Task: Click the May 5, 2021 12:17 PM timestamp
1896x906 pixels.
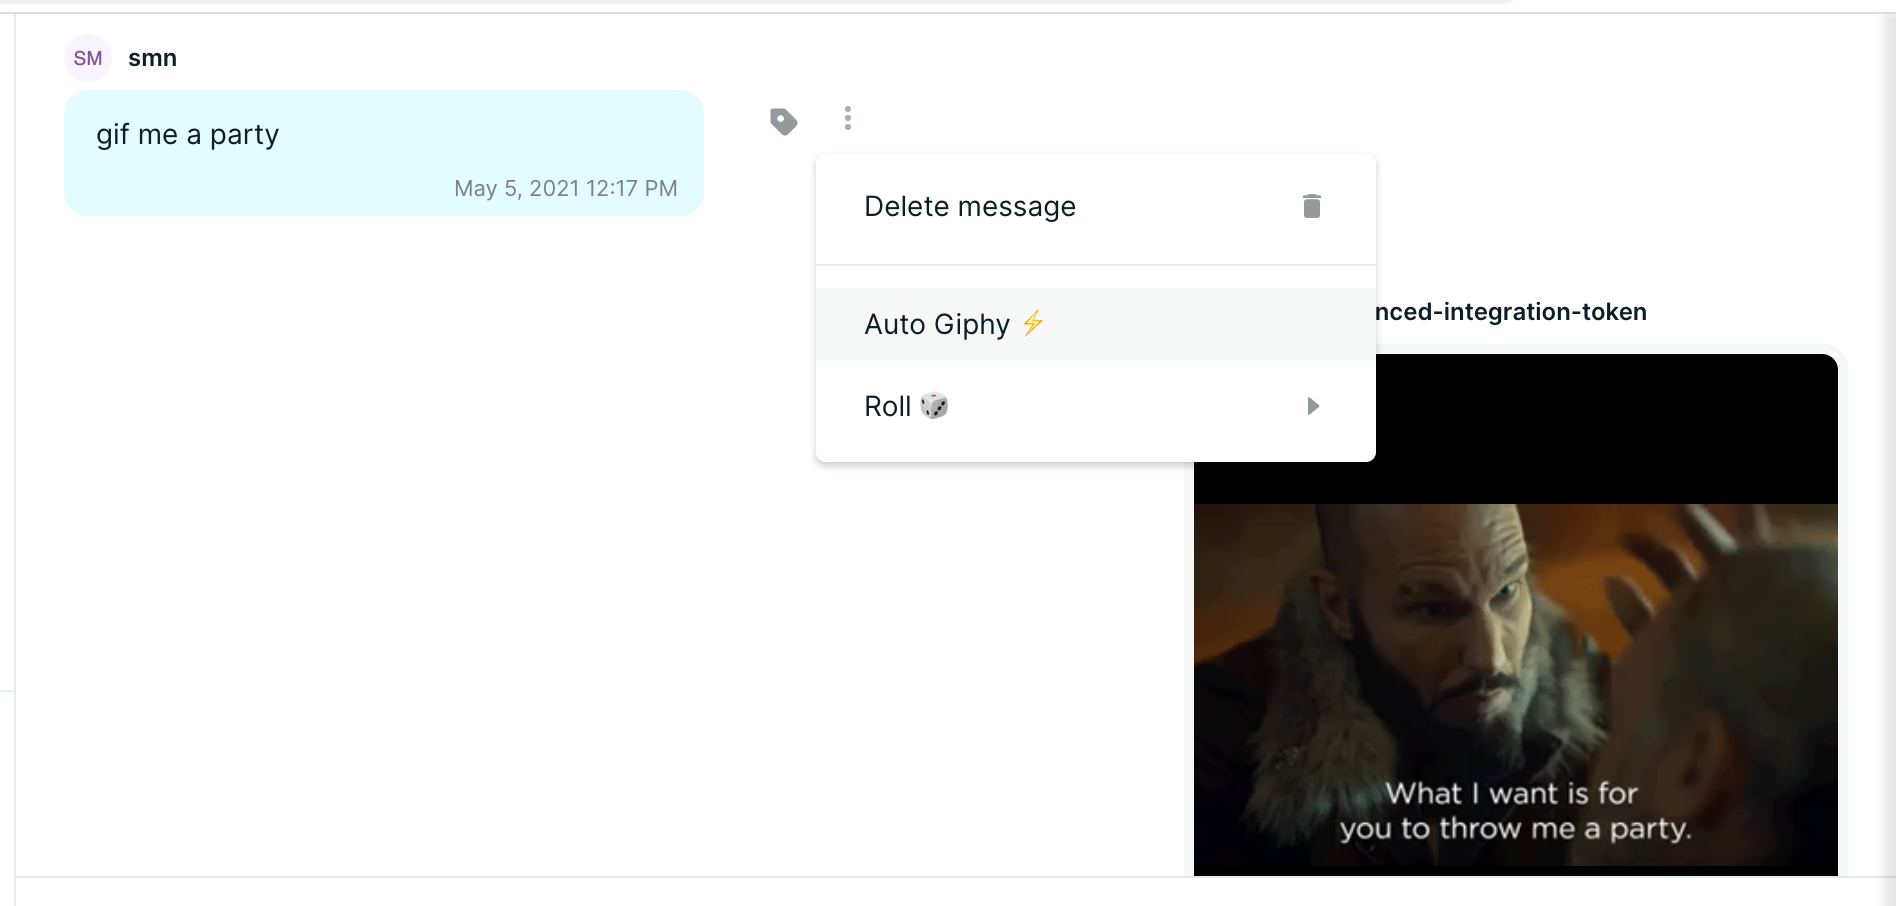Action: (566, 188)
